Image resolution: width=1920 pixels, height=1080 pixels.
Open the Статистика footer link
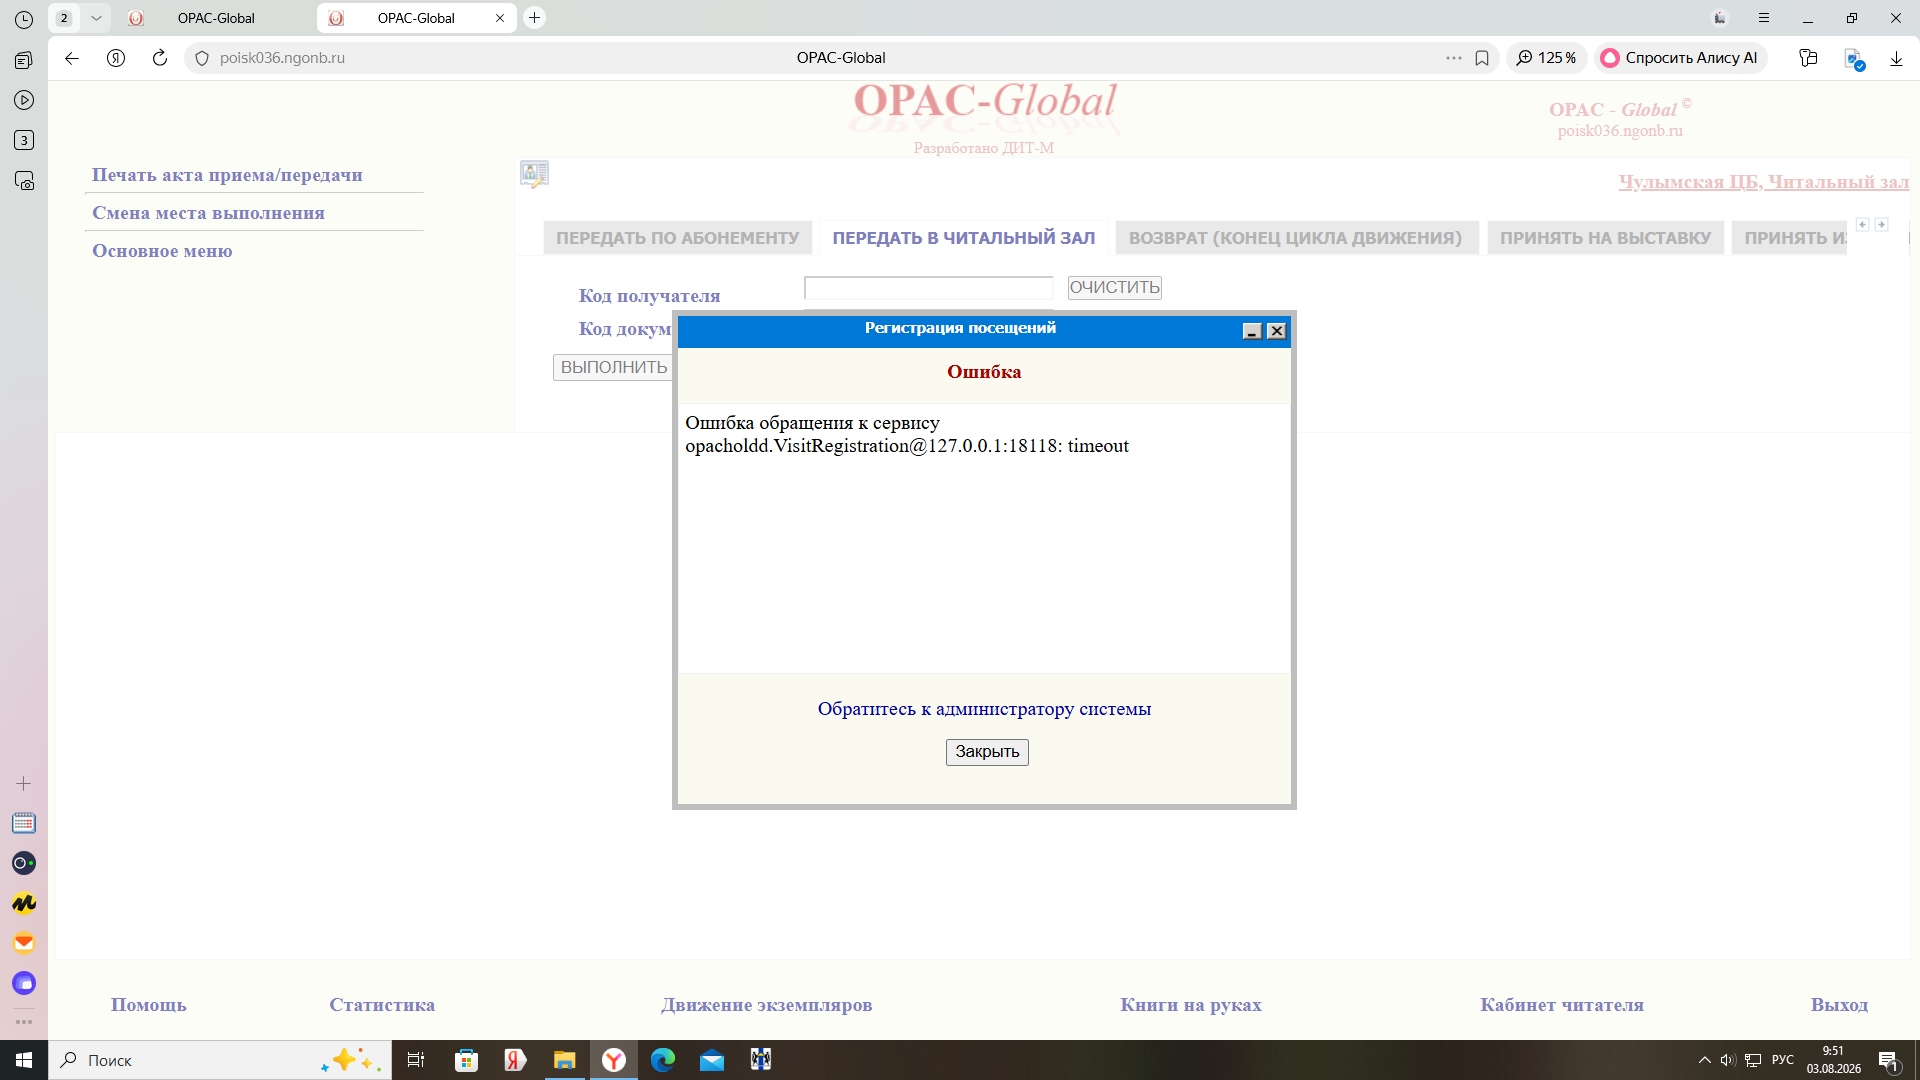[x=382, y=1005]
